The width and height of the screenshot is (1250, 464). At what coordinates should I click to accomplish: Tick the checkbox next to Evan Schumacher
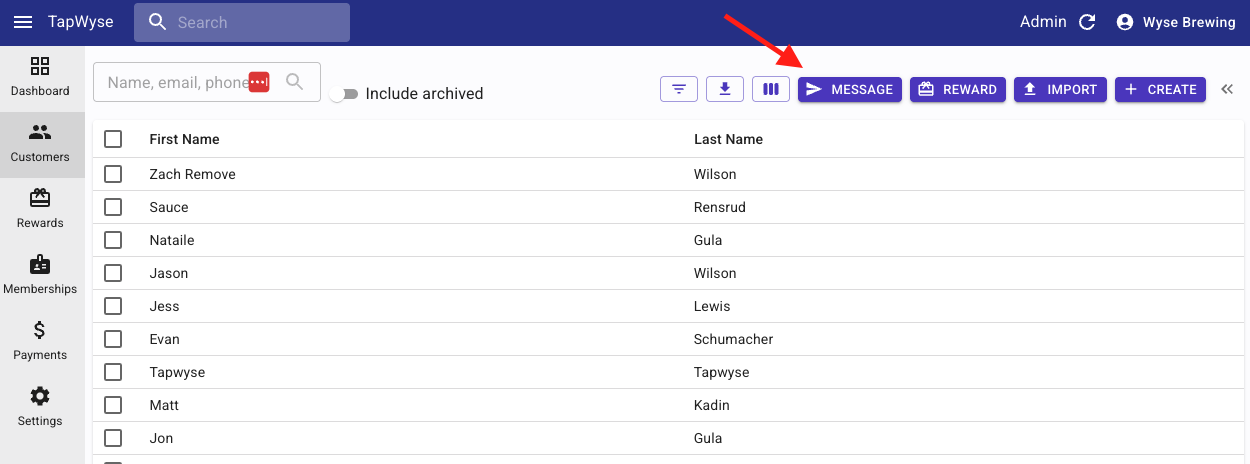(x=113, y=339)
